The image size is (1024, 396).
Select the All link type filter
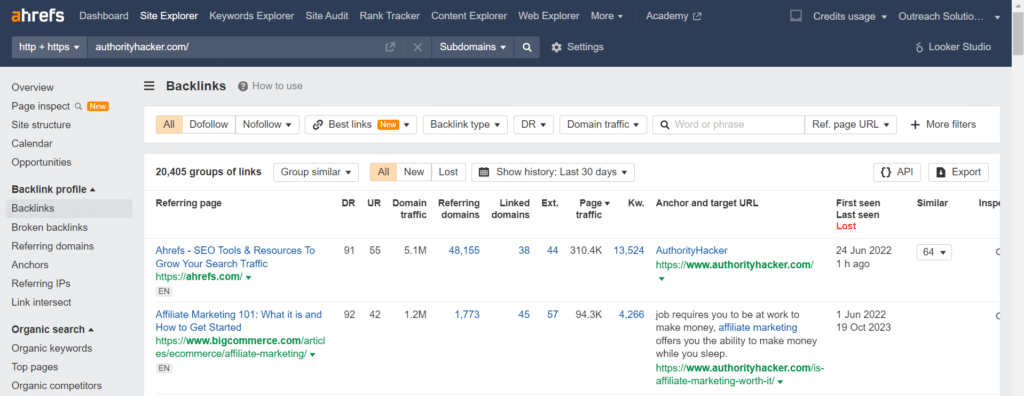(169, 124)
